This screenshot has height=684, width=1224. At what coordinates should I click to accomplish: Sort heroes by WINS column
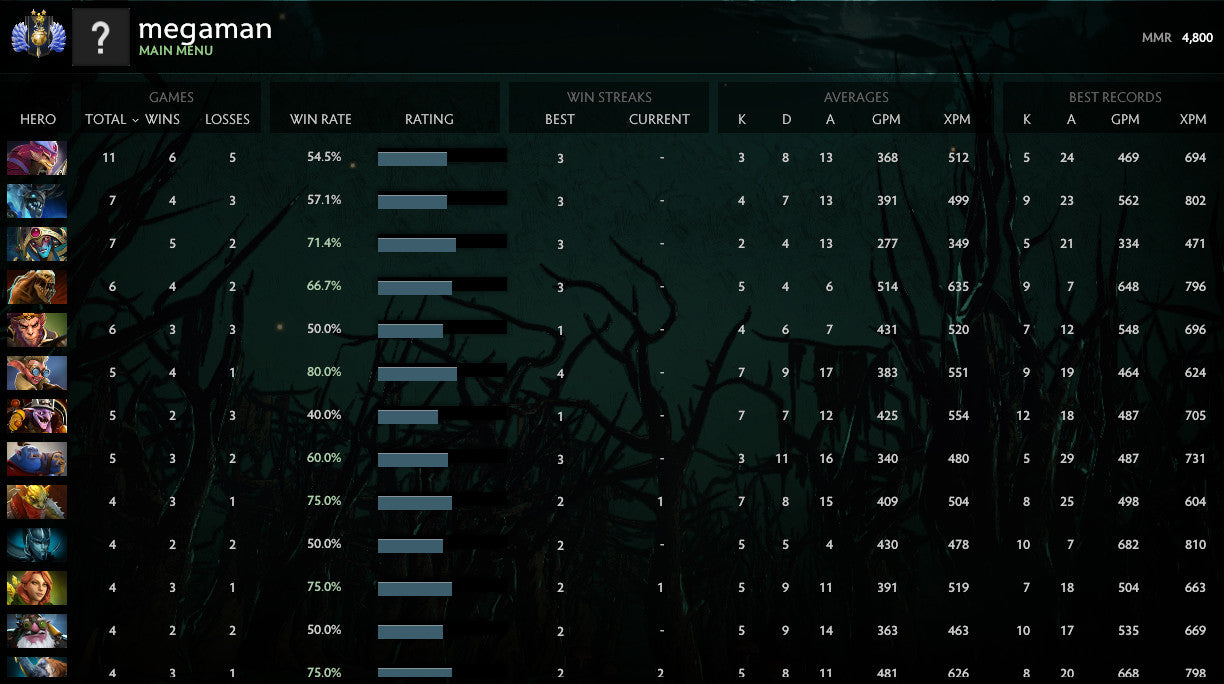click(162, 119)
